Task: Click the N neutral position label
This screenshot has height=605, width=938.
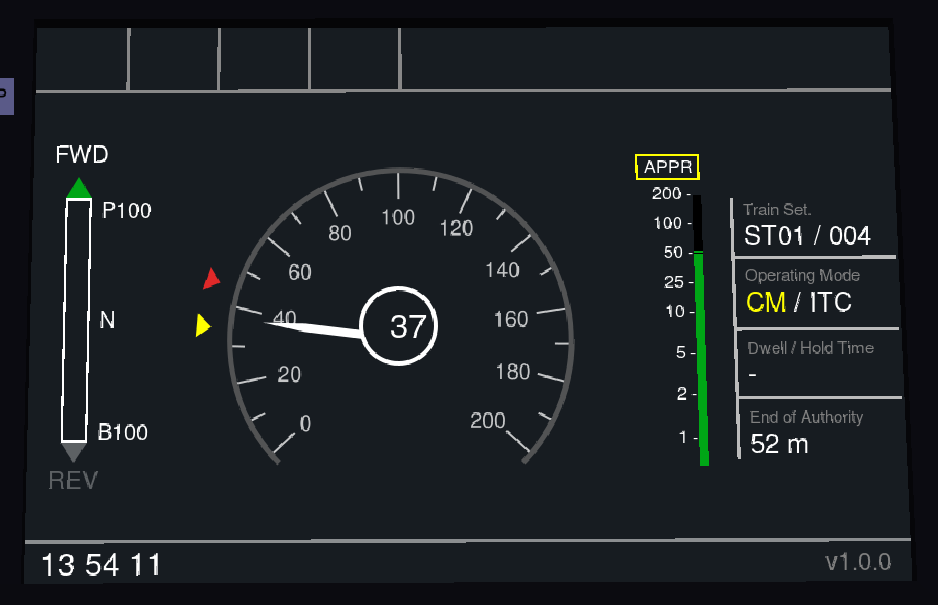Action: 107,321
